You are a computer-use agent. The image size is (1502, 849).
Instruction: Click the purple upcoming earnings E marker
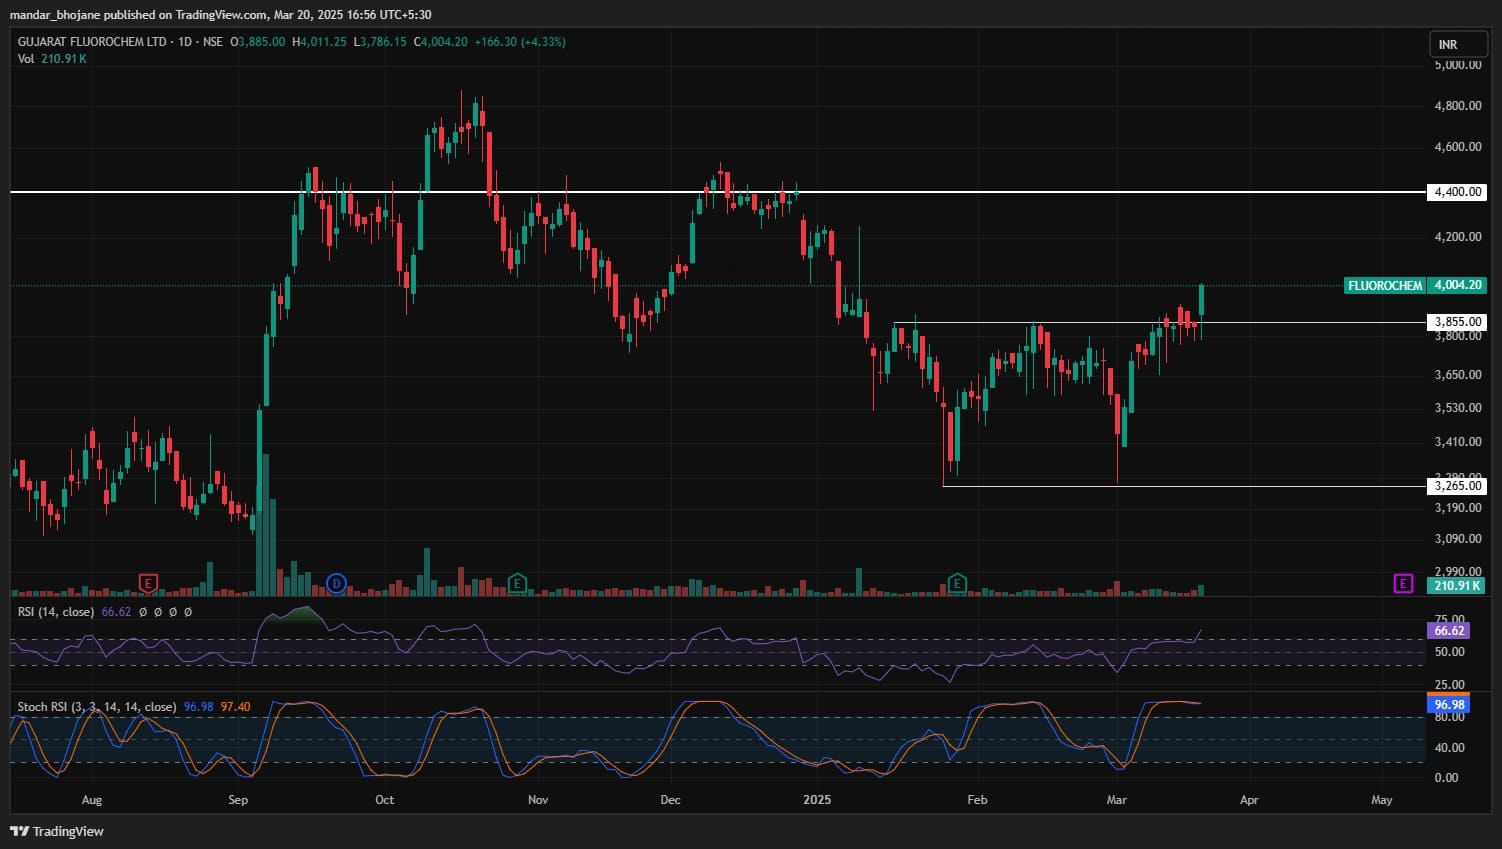click(1404, 583)
